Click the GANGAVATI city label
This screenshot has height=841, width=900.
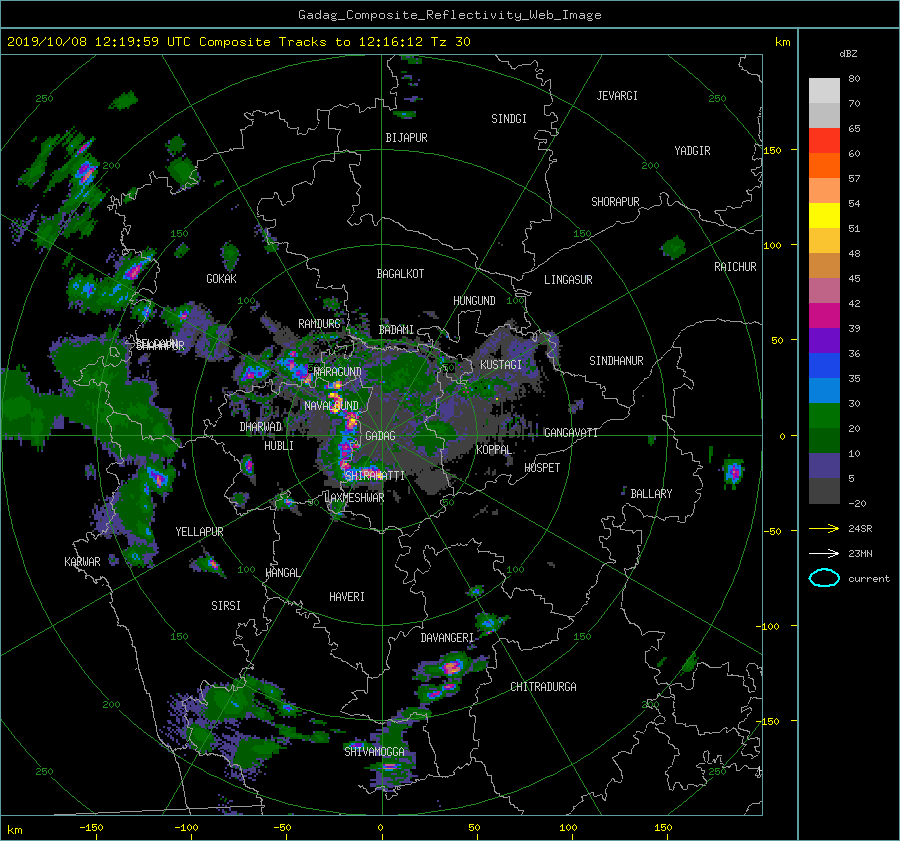(x=571, y=433)
